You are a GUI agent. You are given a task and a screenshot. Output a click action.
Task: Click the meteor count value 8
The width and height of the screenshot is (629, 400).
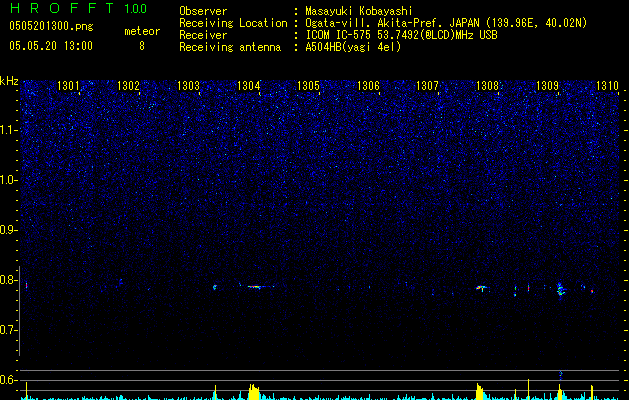click(142, 46)
